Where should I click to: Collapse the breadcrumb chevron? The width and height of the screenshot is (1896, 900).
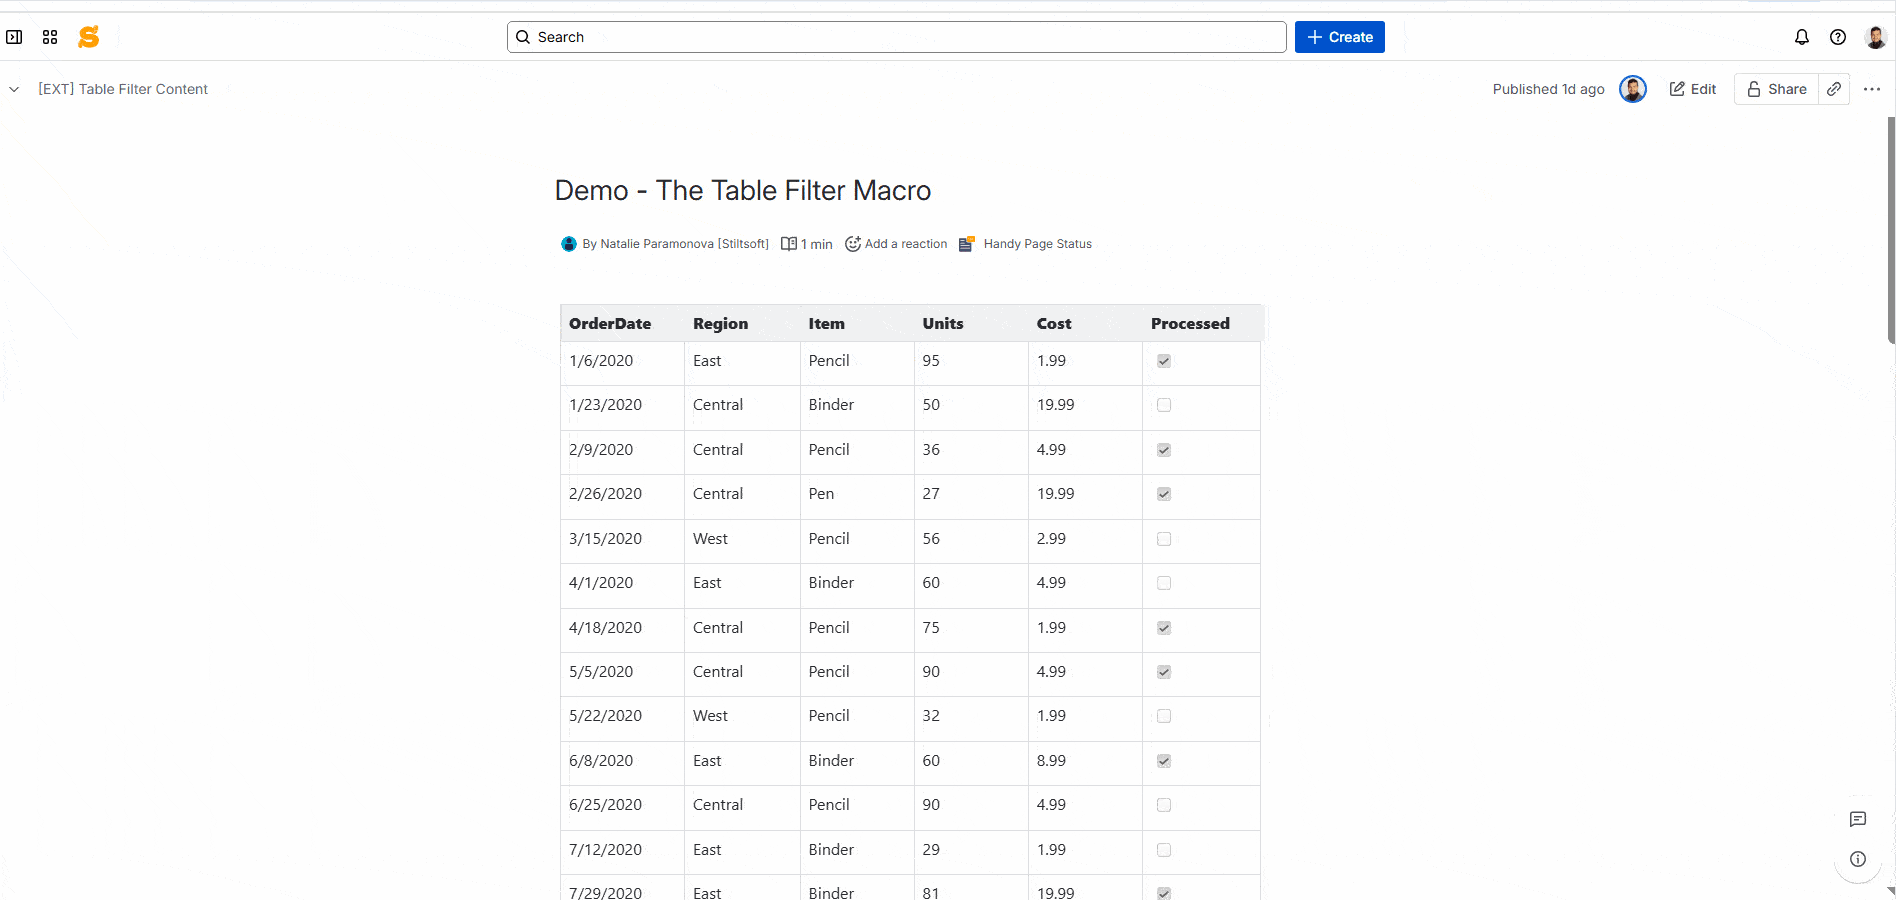click(14, 89)
